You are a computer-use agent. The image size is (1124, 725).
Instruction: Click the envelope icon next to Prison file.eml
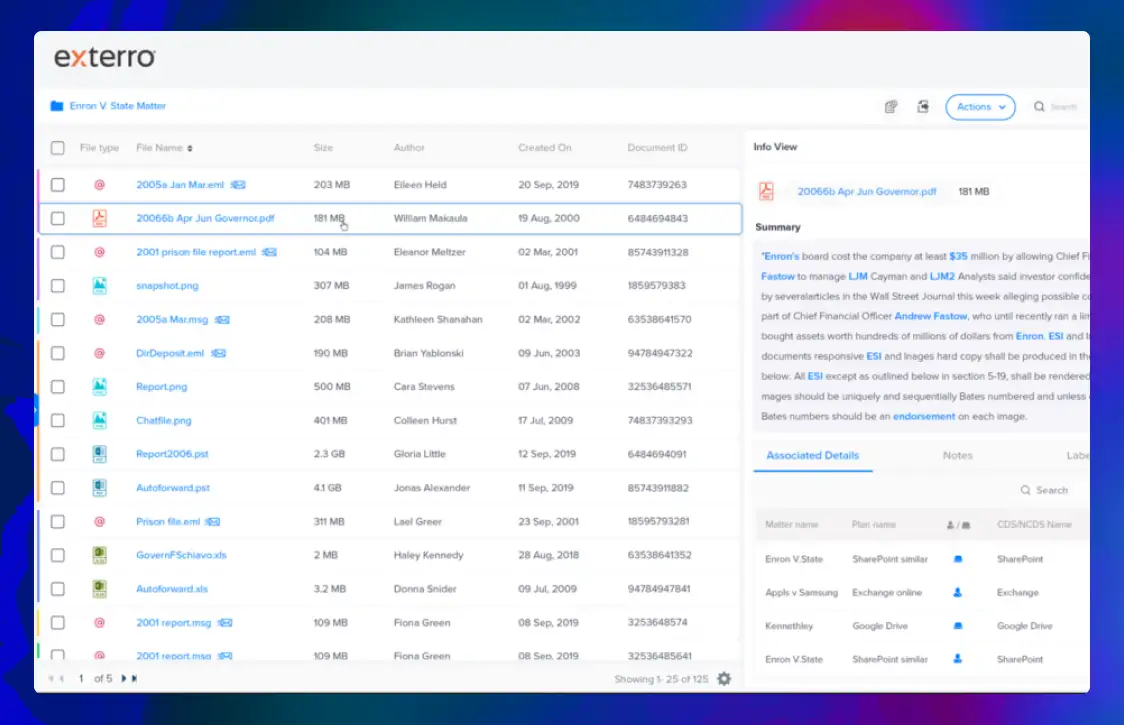click(212, 522)
